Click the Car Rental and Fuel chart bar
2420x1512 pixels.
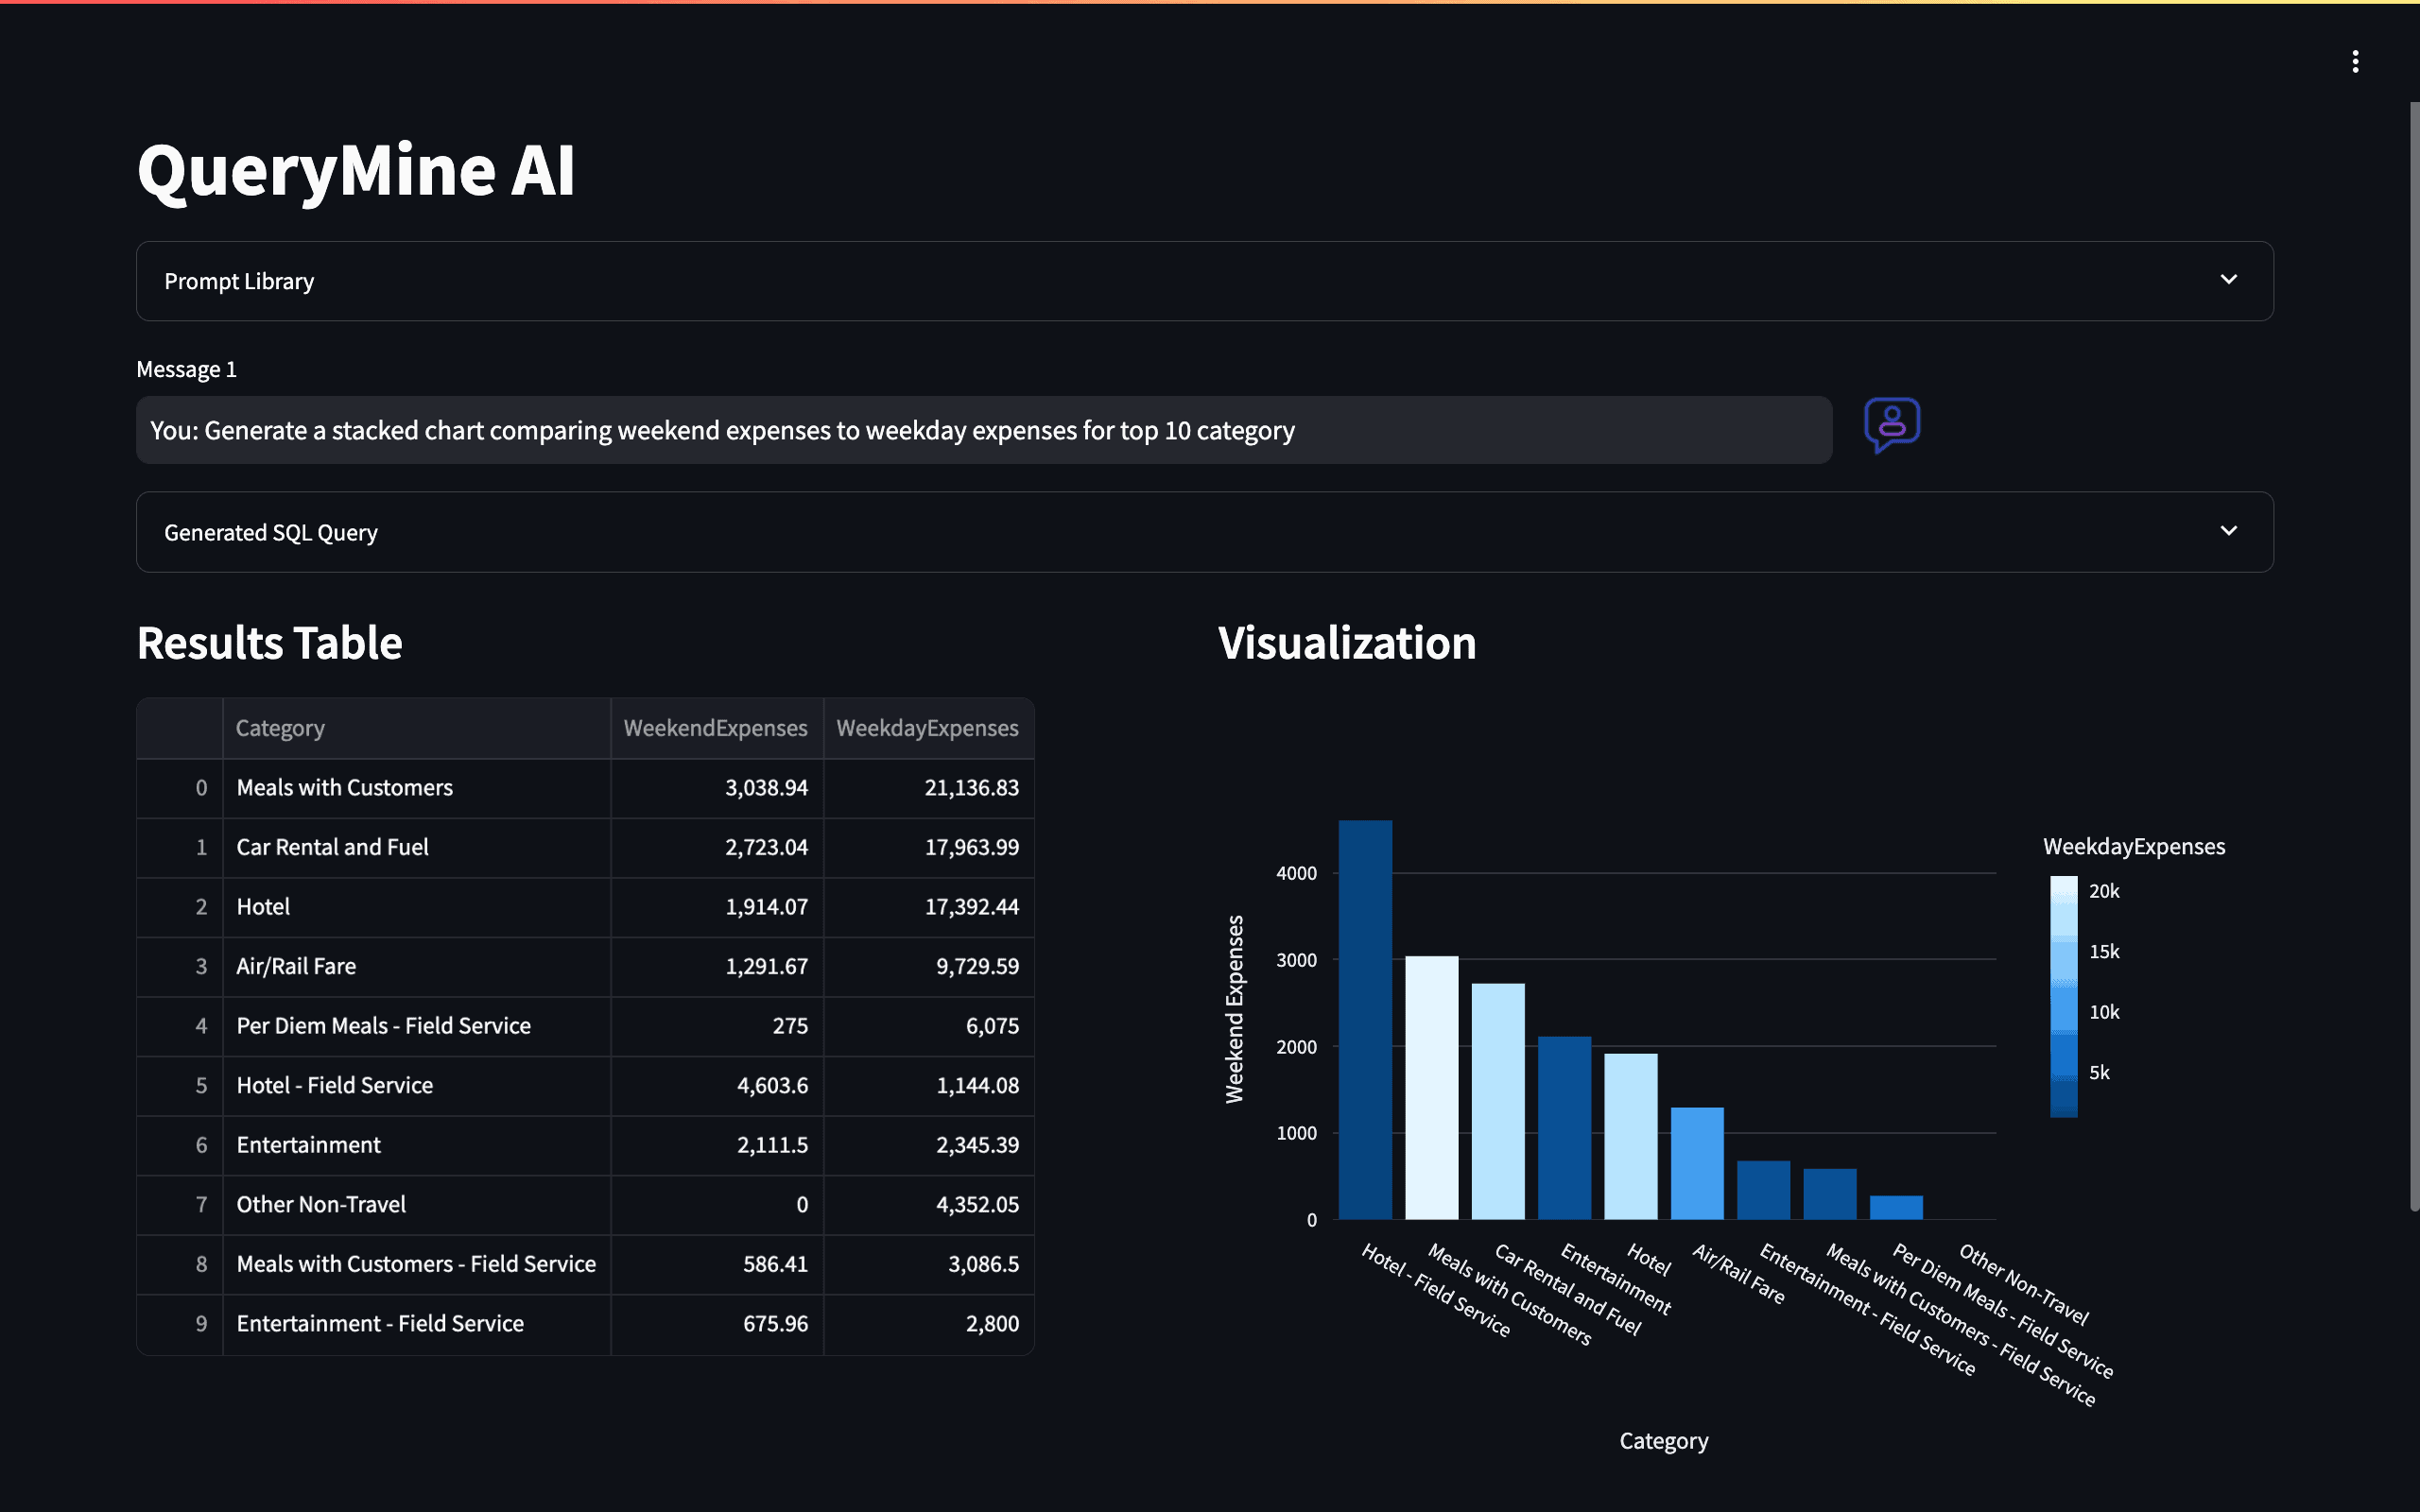1498,1101
